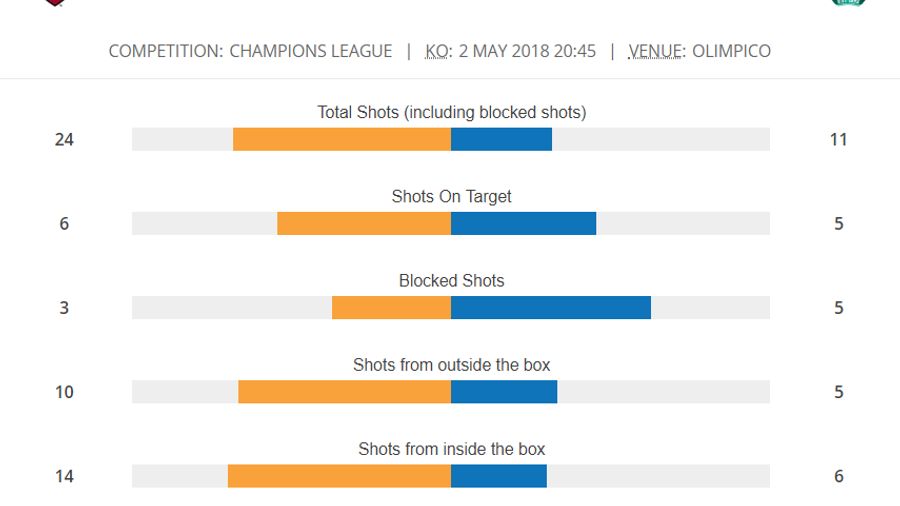Image resolution: width=900 pixels, height=506 pixels.
Task: Click the KO abbreviation label
Action: coord(437,51)
